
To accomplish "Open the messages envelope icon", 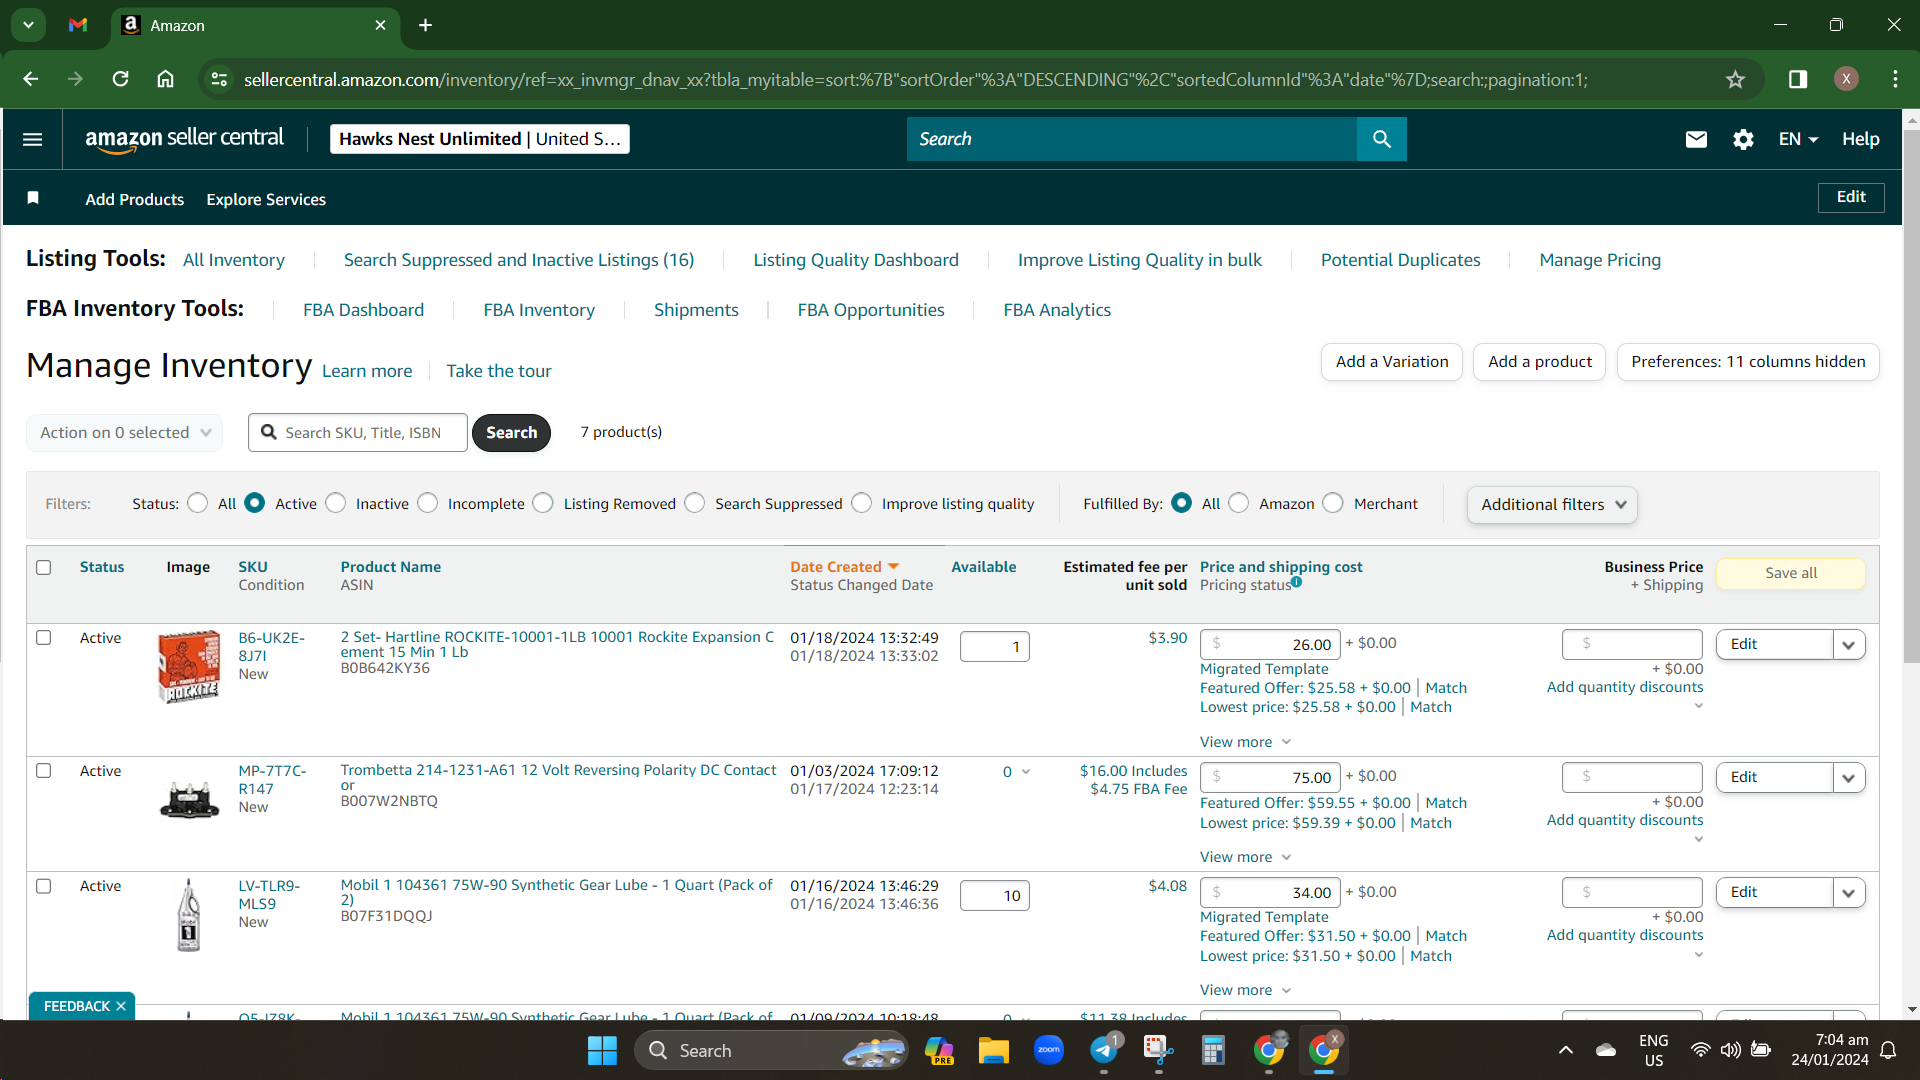I will [x=1696, y=139].
